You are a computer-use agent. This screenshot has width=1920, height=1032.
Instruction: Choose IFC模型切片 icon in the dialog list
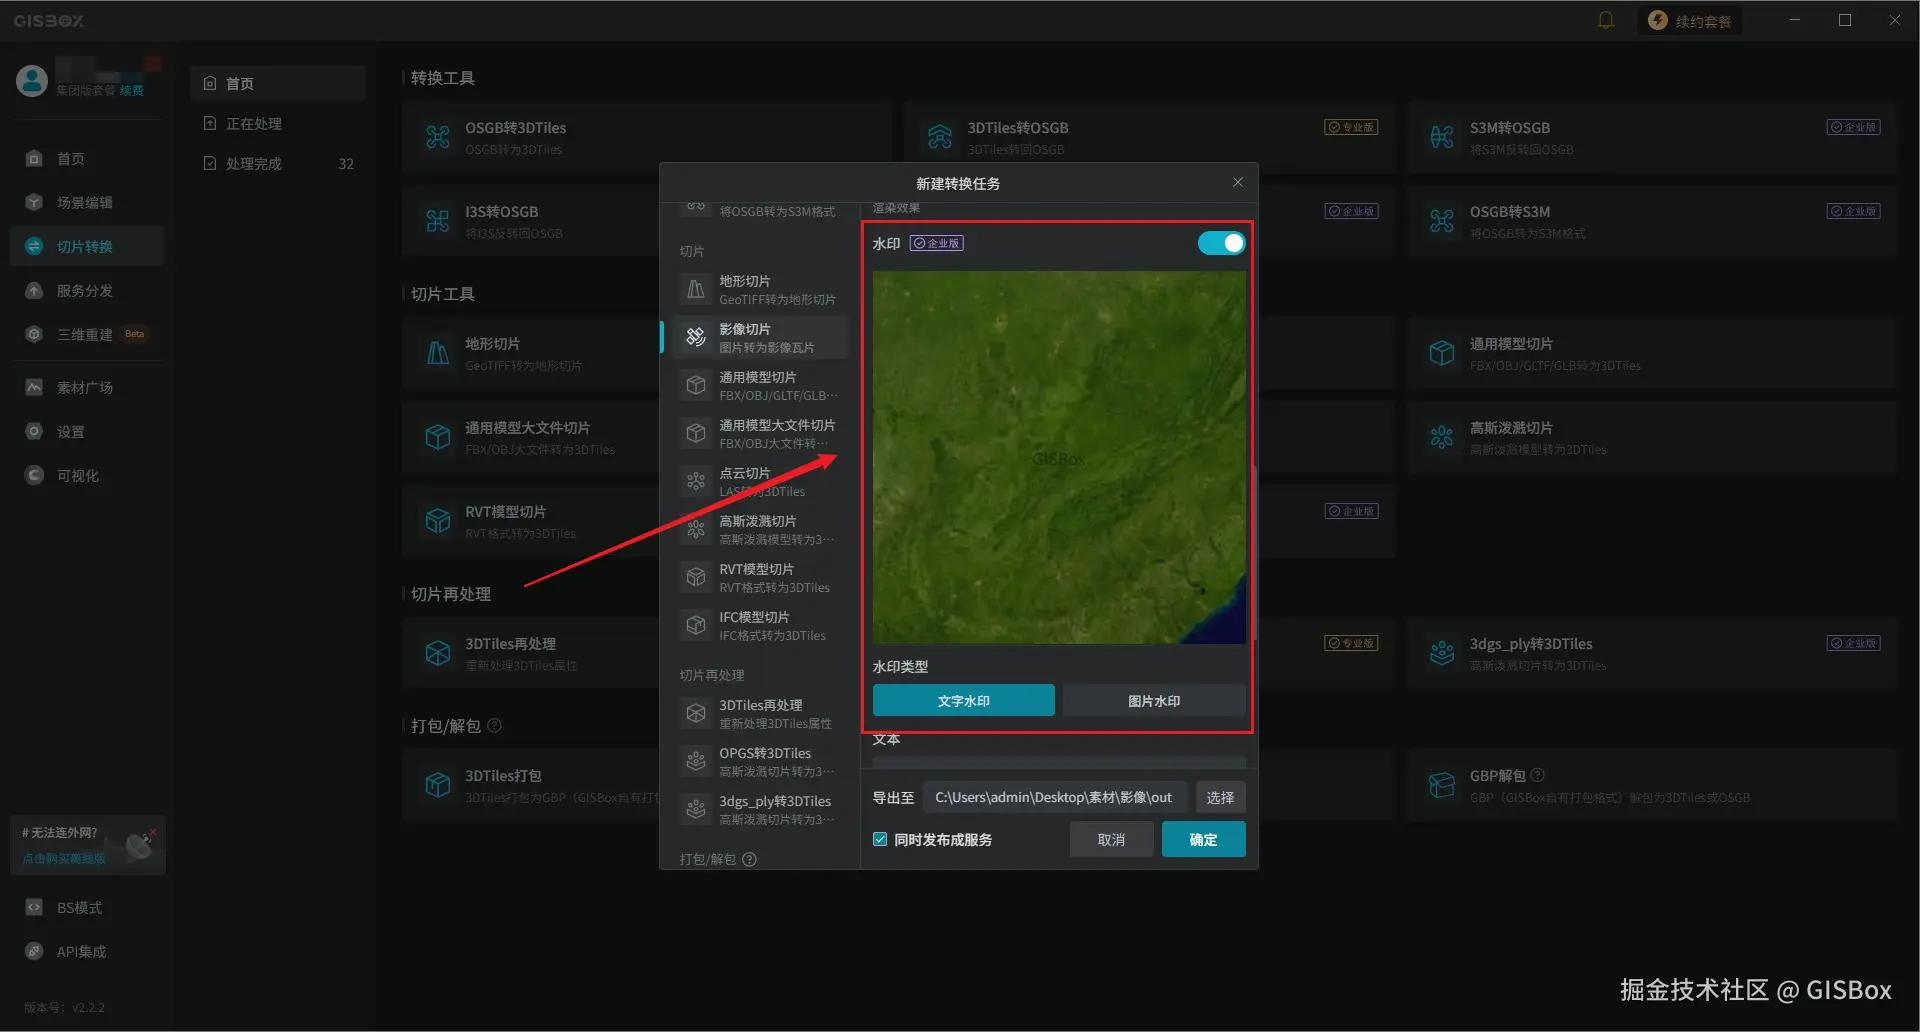(x=696, y=626)
